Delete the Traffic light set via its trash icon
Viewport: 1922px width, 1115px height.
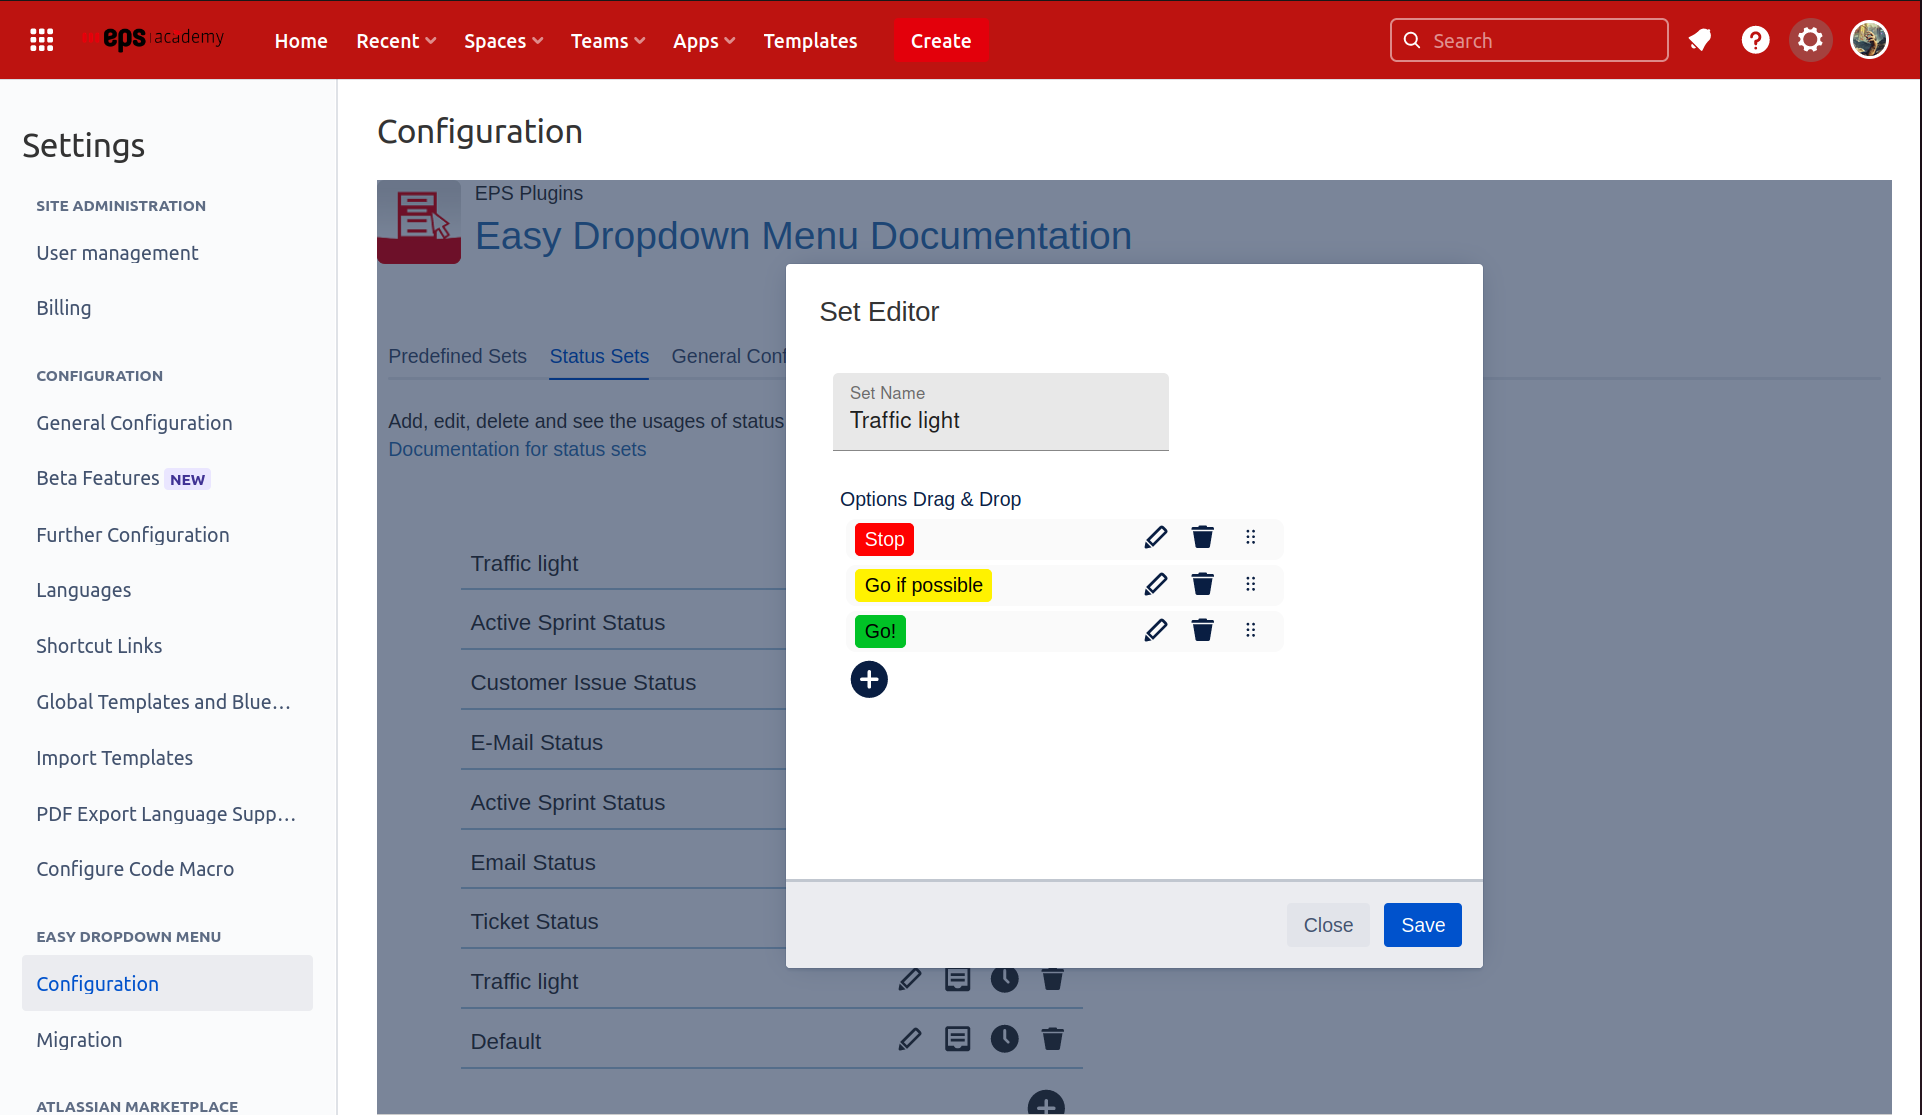1052,980
